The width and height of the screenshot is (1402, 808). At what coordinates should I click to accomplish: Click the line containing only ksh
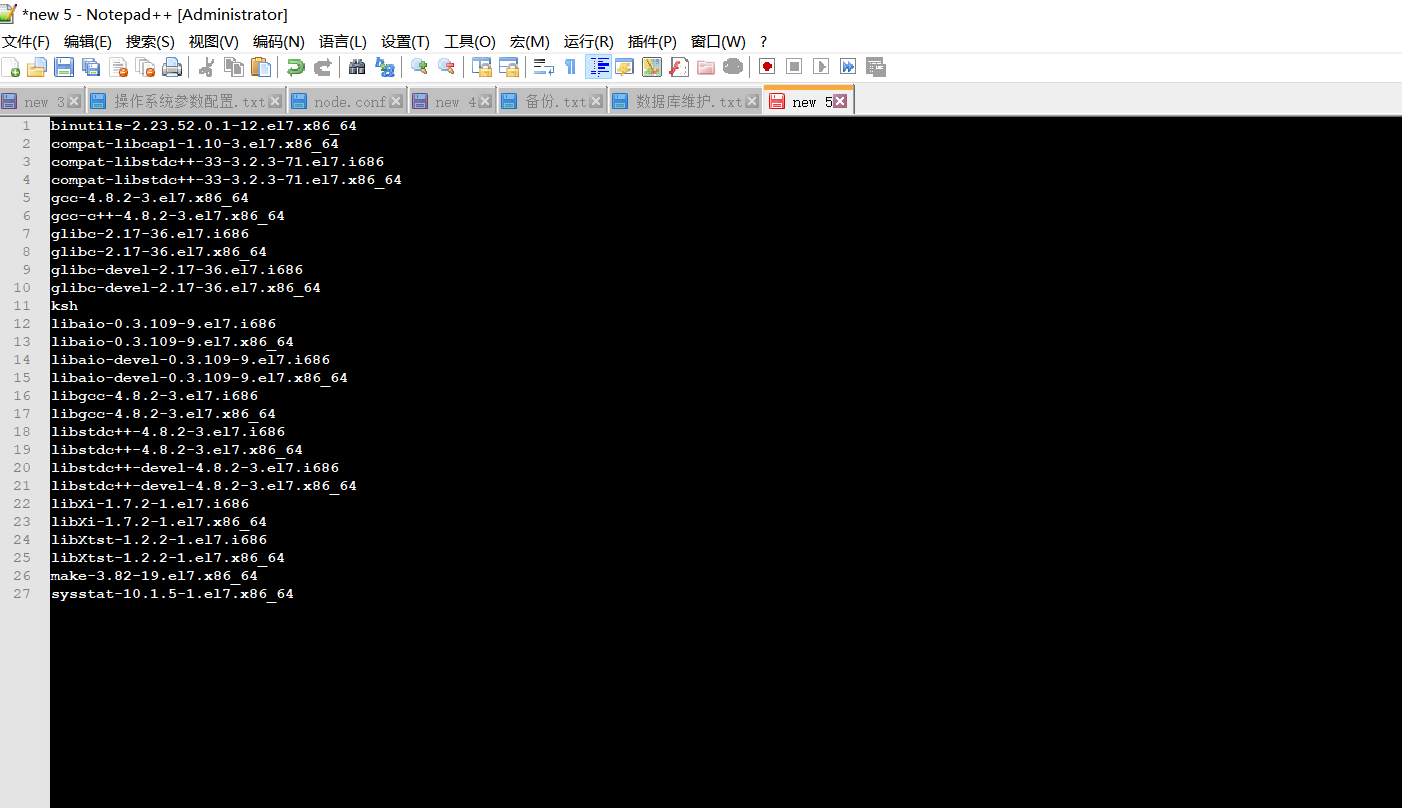click(64, 306)
